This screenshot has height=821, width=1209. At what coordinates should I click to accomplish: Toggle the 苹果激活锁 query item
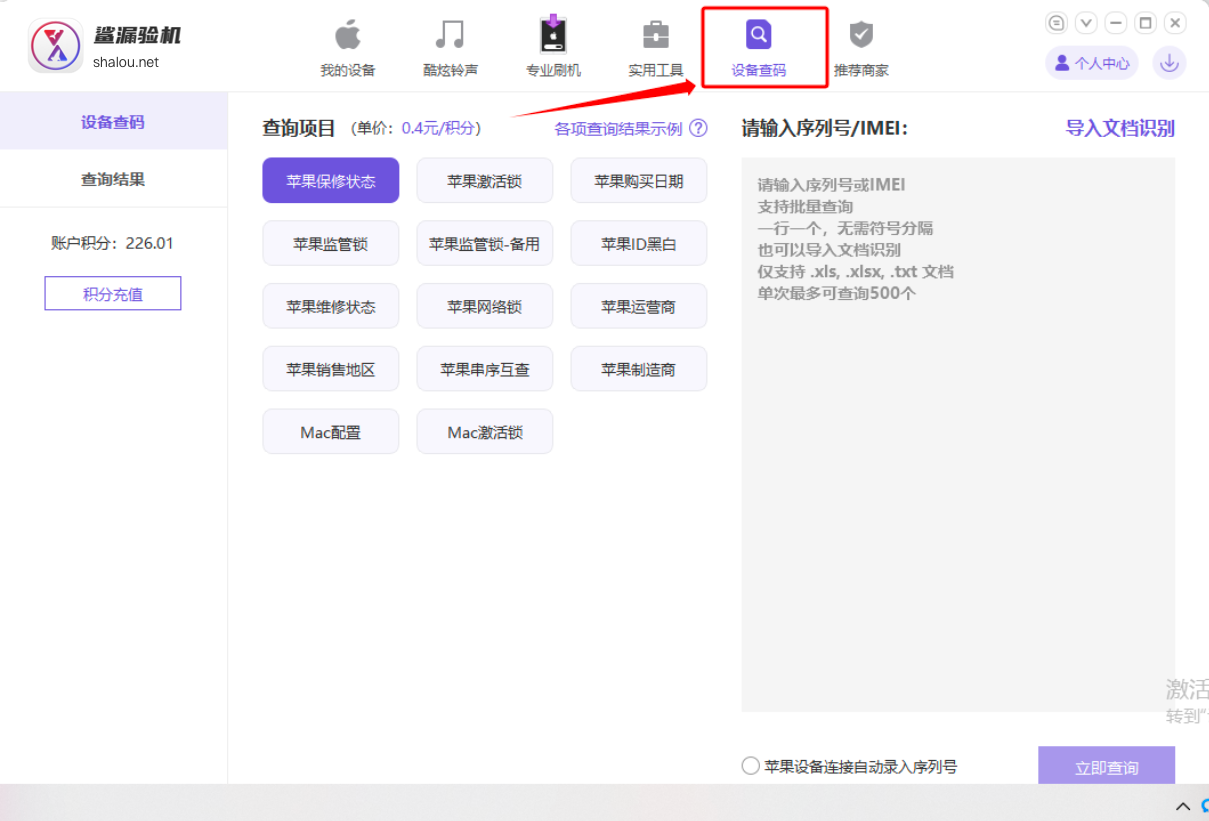click(484, 180)
